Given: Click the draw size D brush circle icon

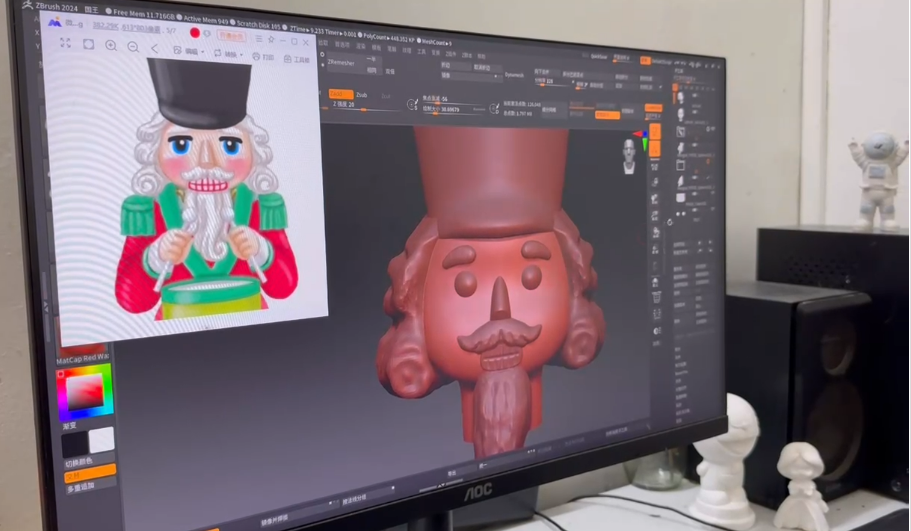Looking at the screenshot, I should click(x=494, y=108).
